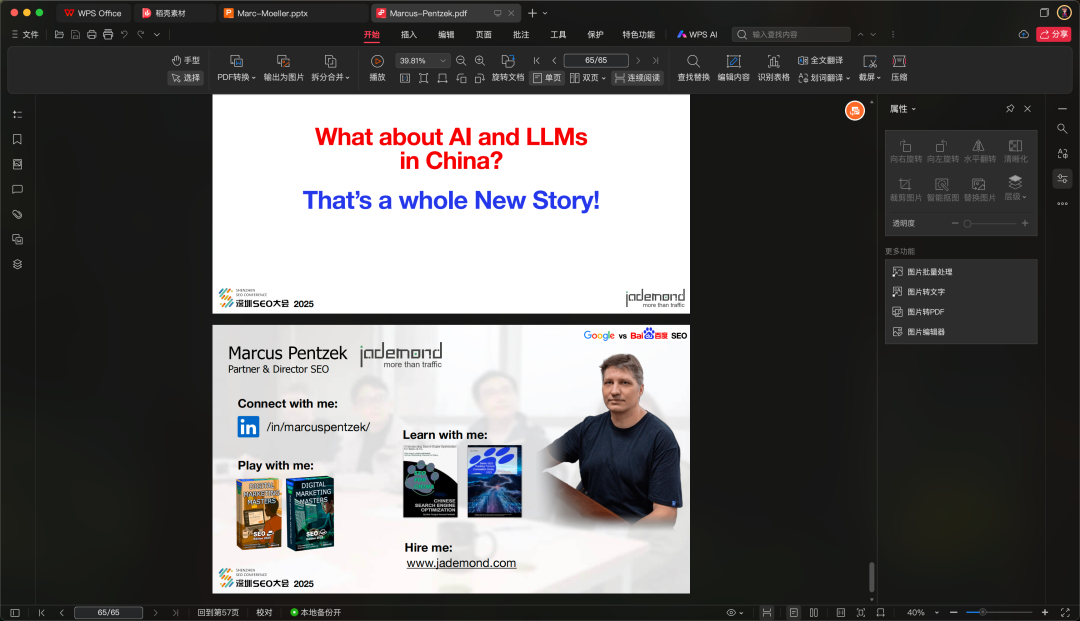
Task: Click the cloud sync icon
Action: click(x=1024, y=34)
